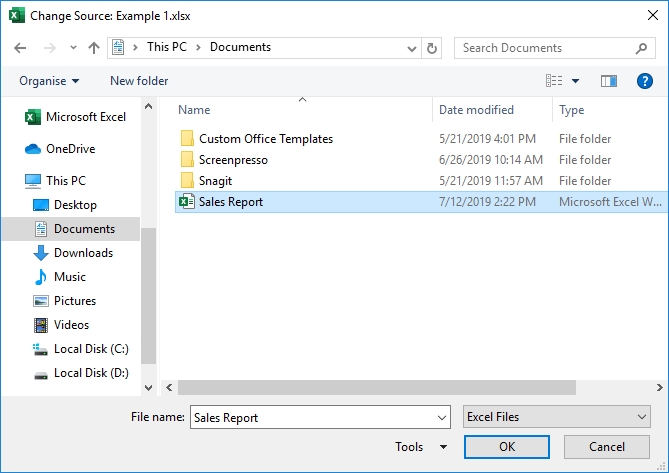
Task: Select Microsoft Excel in navigation pane
Action: (x=86, y=117)
